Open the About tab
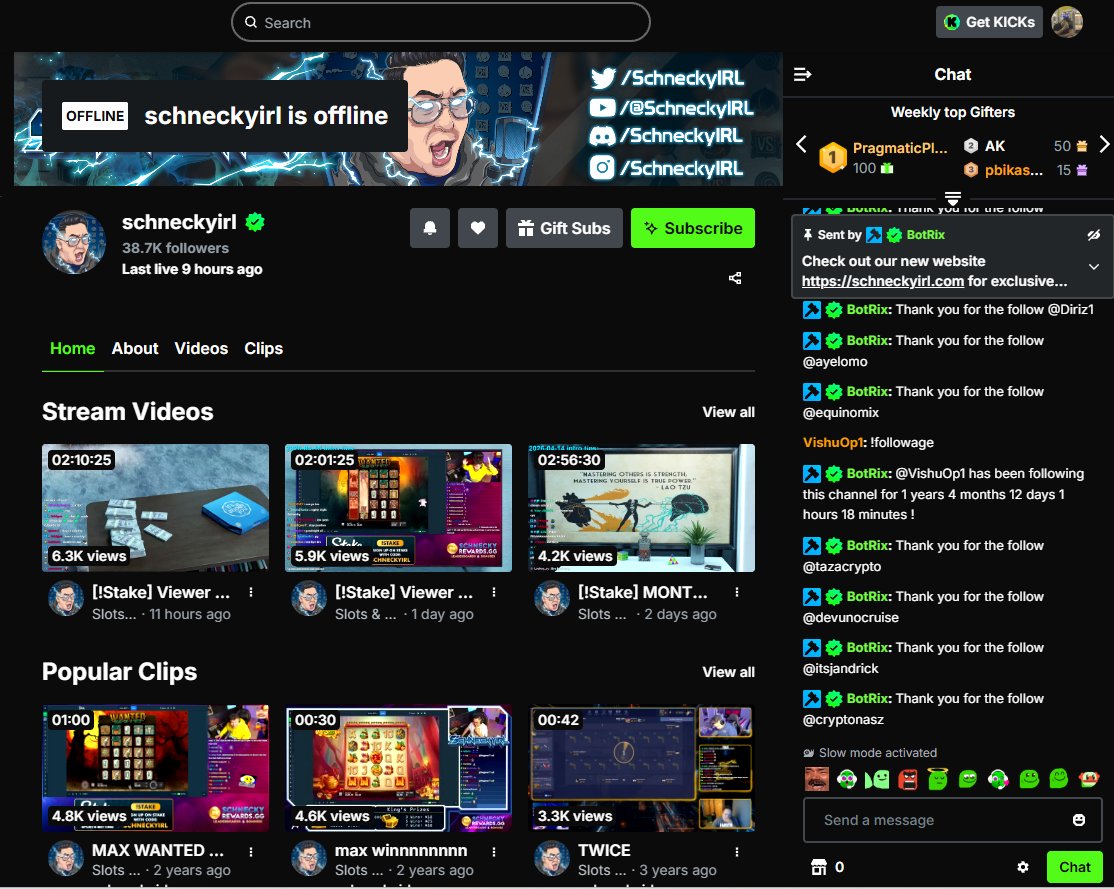Screen dimensions: 1114x889 135,349
